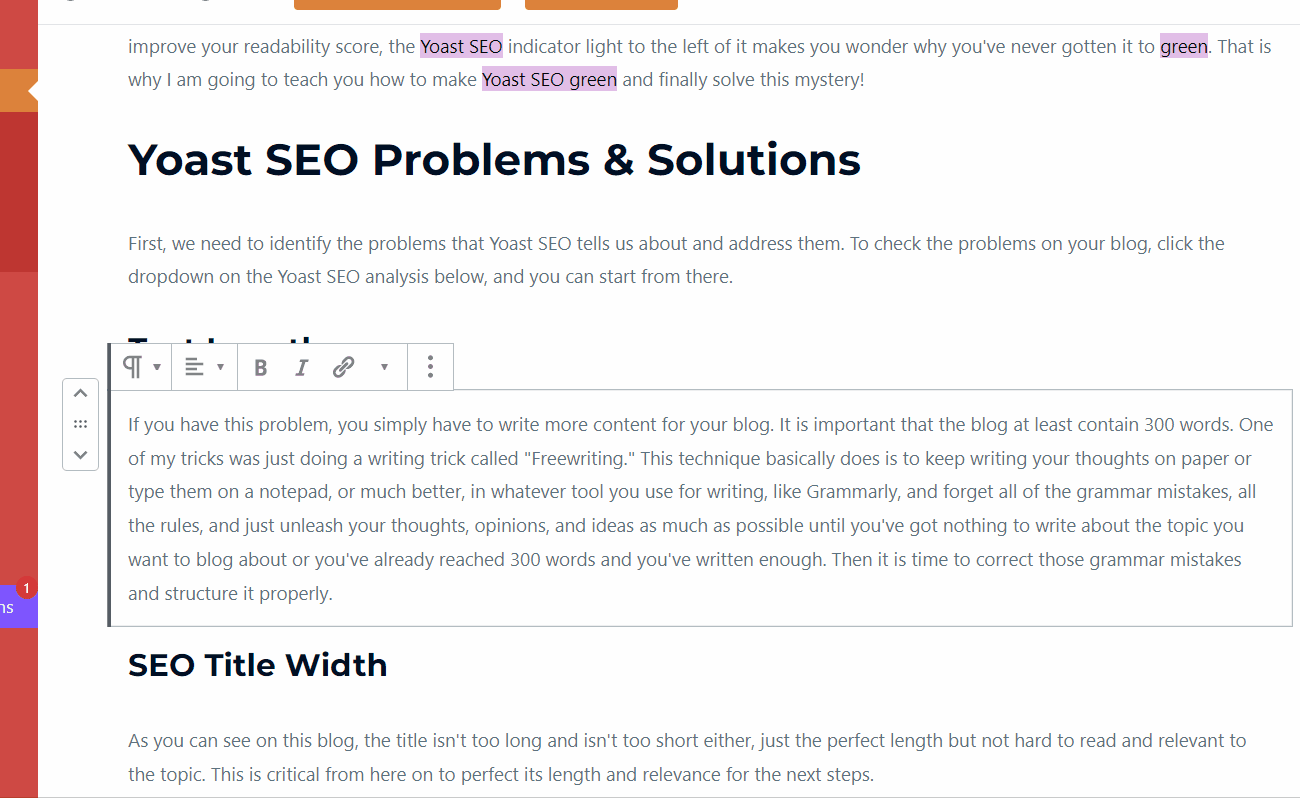The image size is (1300, 798).
Task: Click highlighted "Yoast SEO" before "indicator light"
Action: (461, 46)
